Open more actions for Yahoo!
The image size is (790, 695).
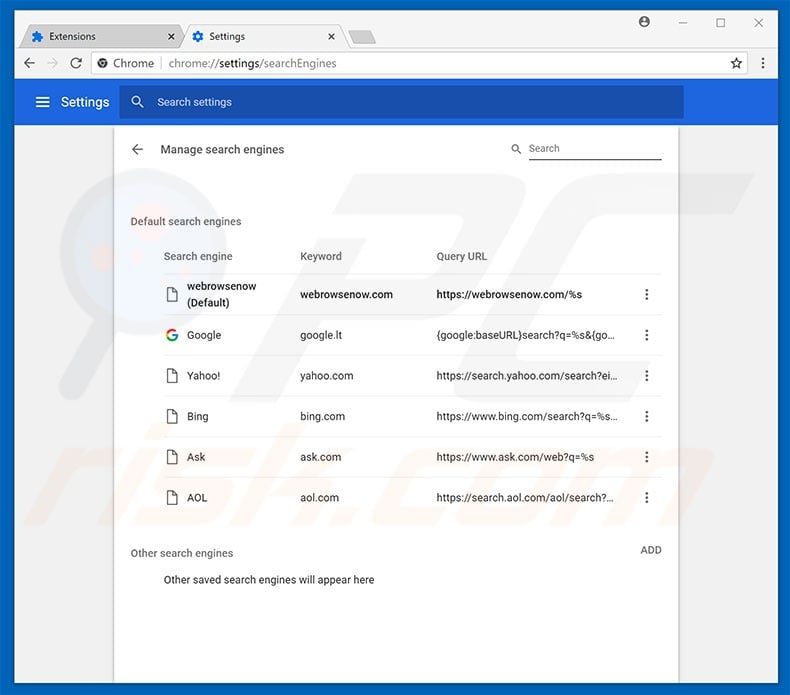[x=646, y=375]
